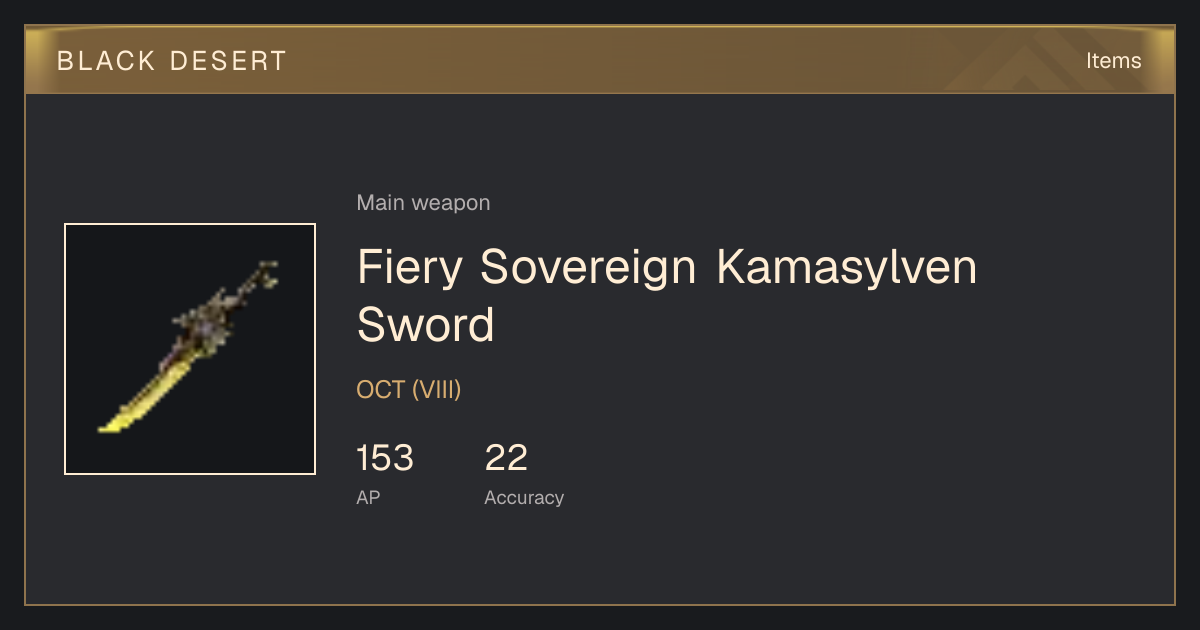This screenshot has height=630, width=1200.
Task: Select the OCT (VIII) enhancement level
Action: [x=409, y=390]
